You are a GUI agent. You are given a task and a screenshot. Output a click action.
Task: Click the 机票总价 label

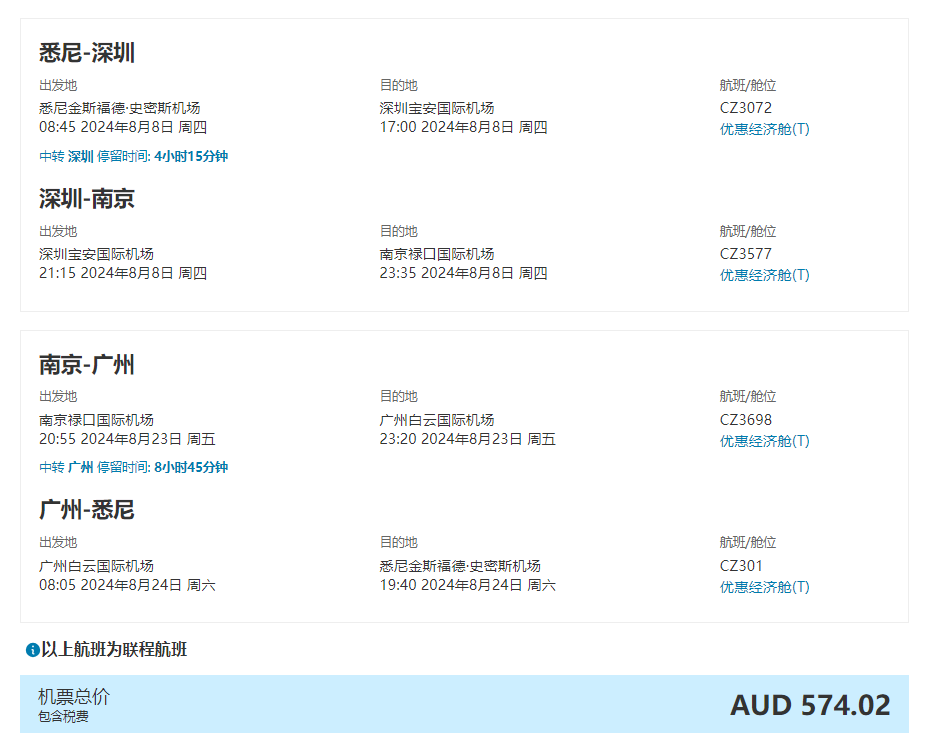(74, 696)
